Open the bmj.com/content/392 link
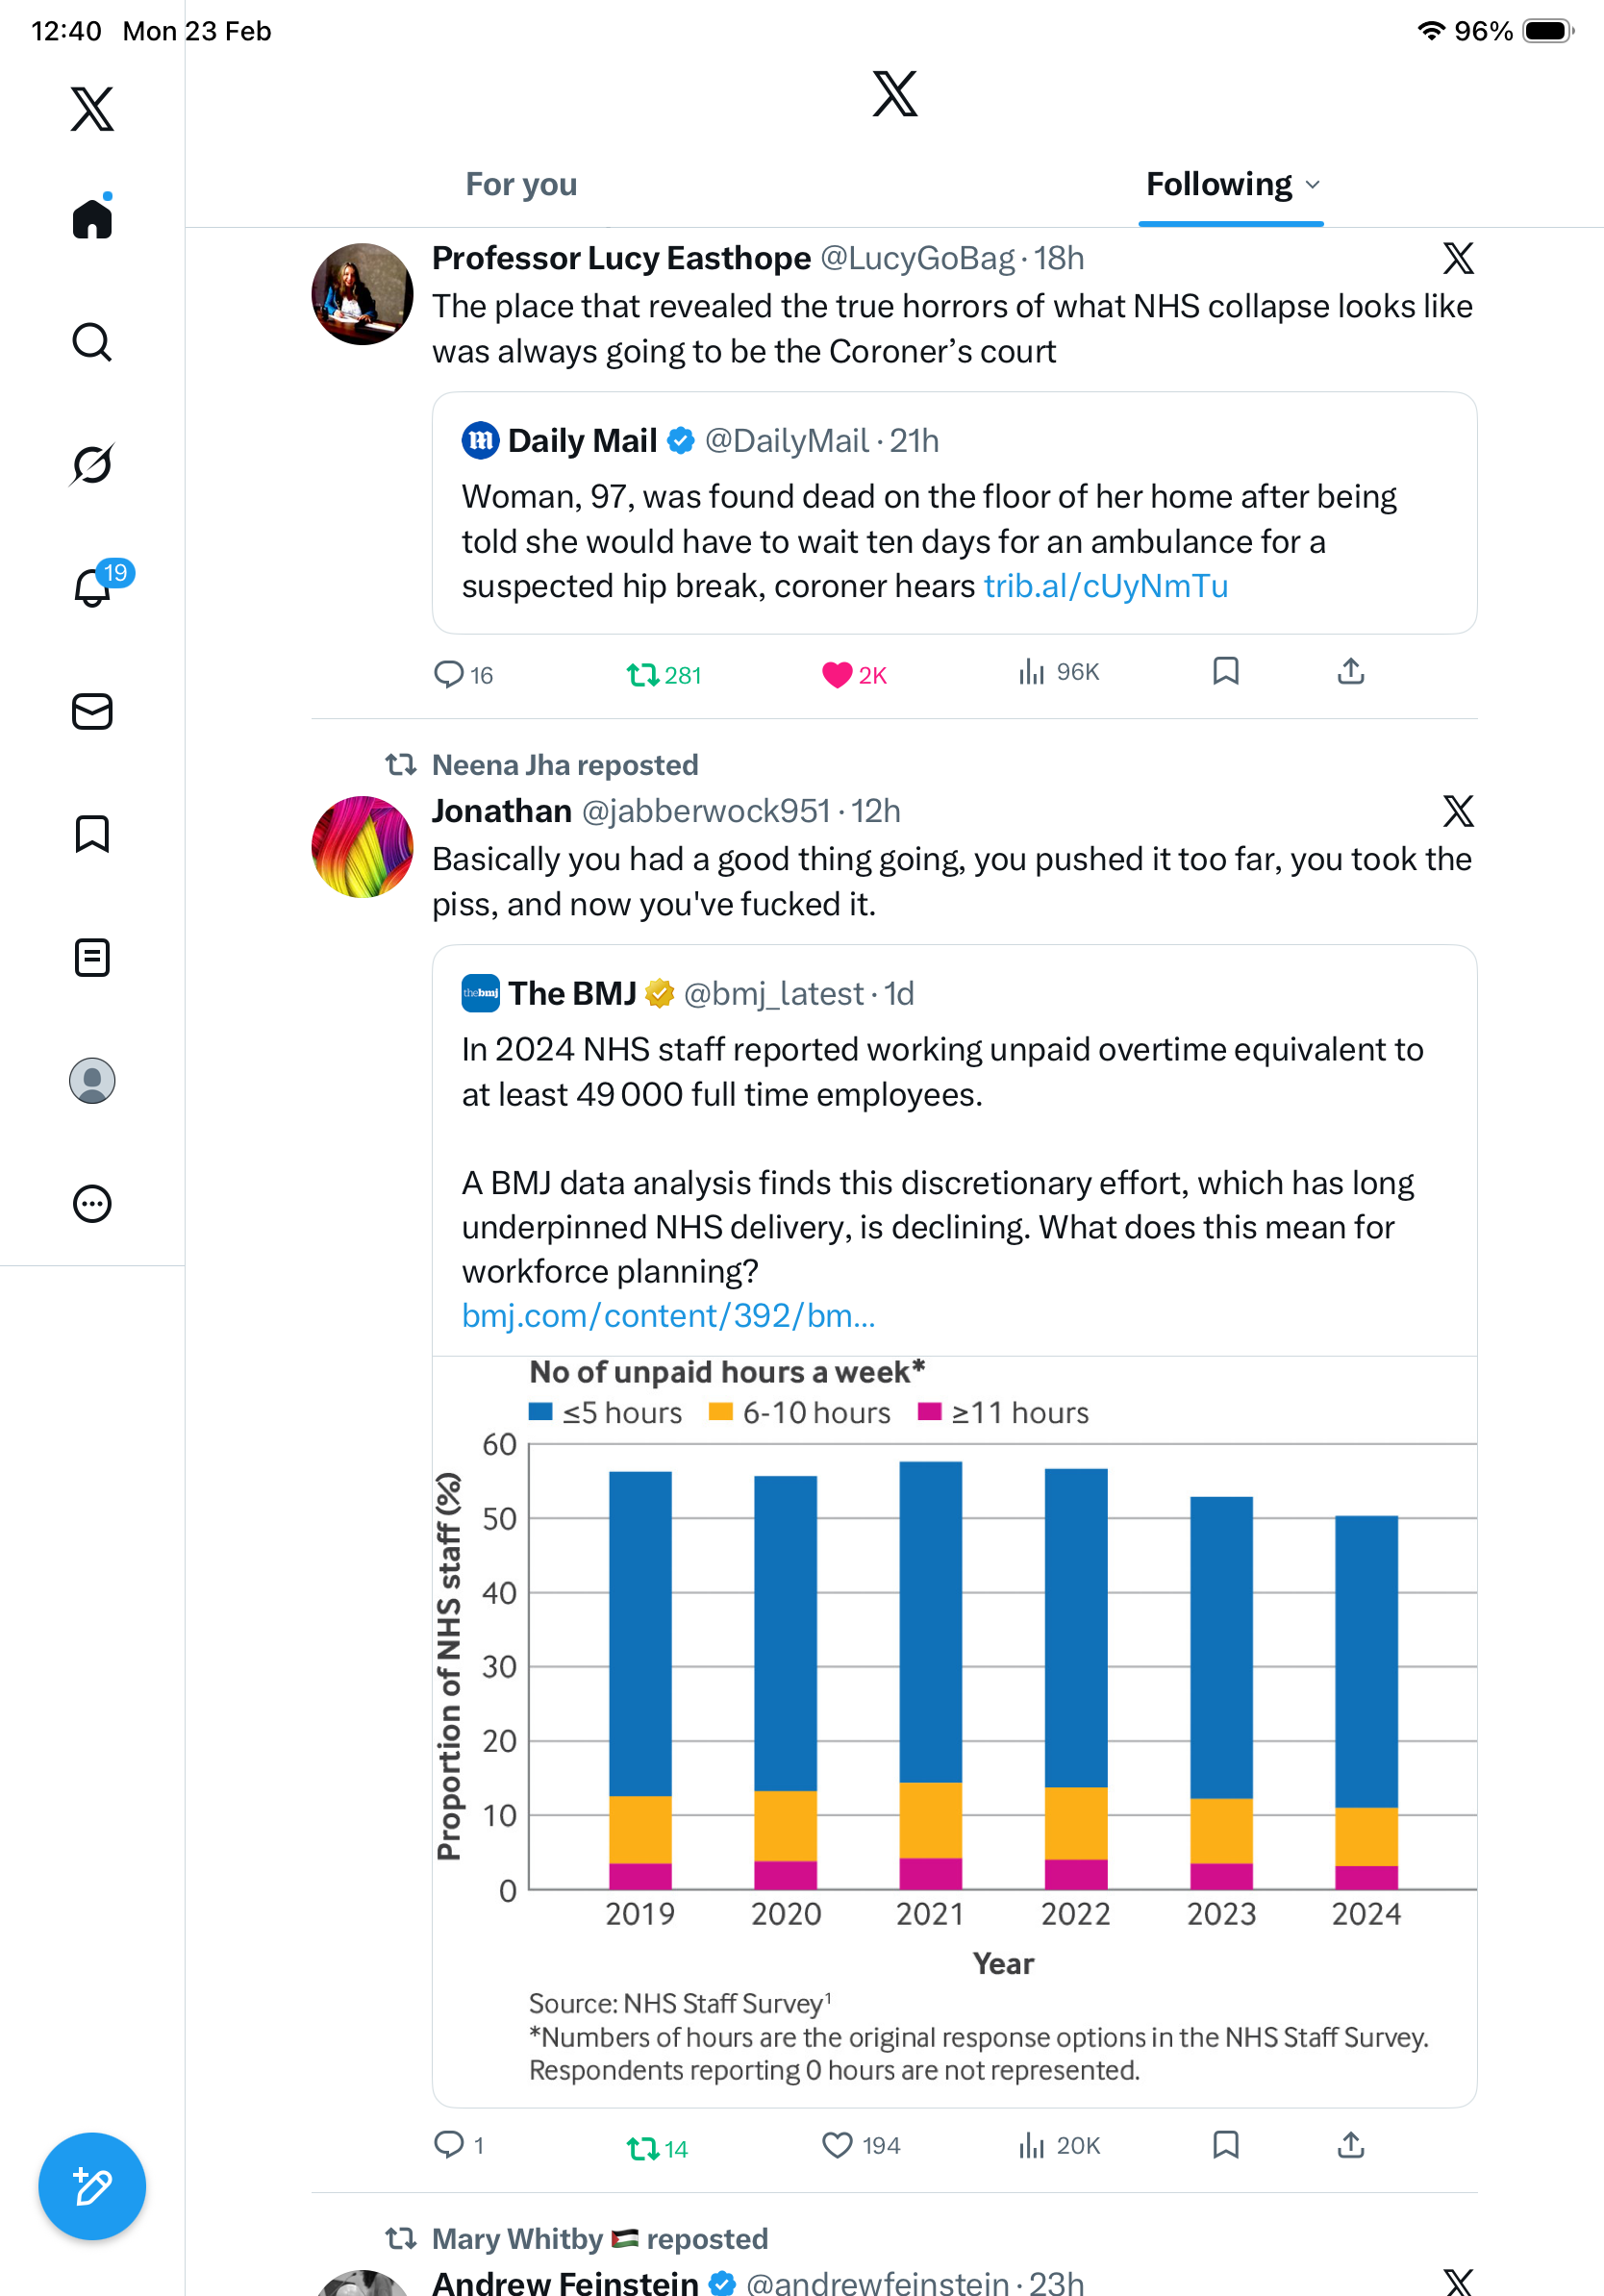This screenshot has width=1604, height=2296. (x=668, y=1316)
